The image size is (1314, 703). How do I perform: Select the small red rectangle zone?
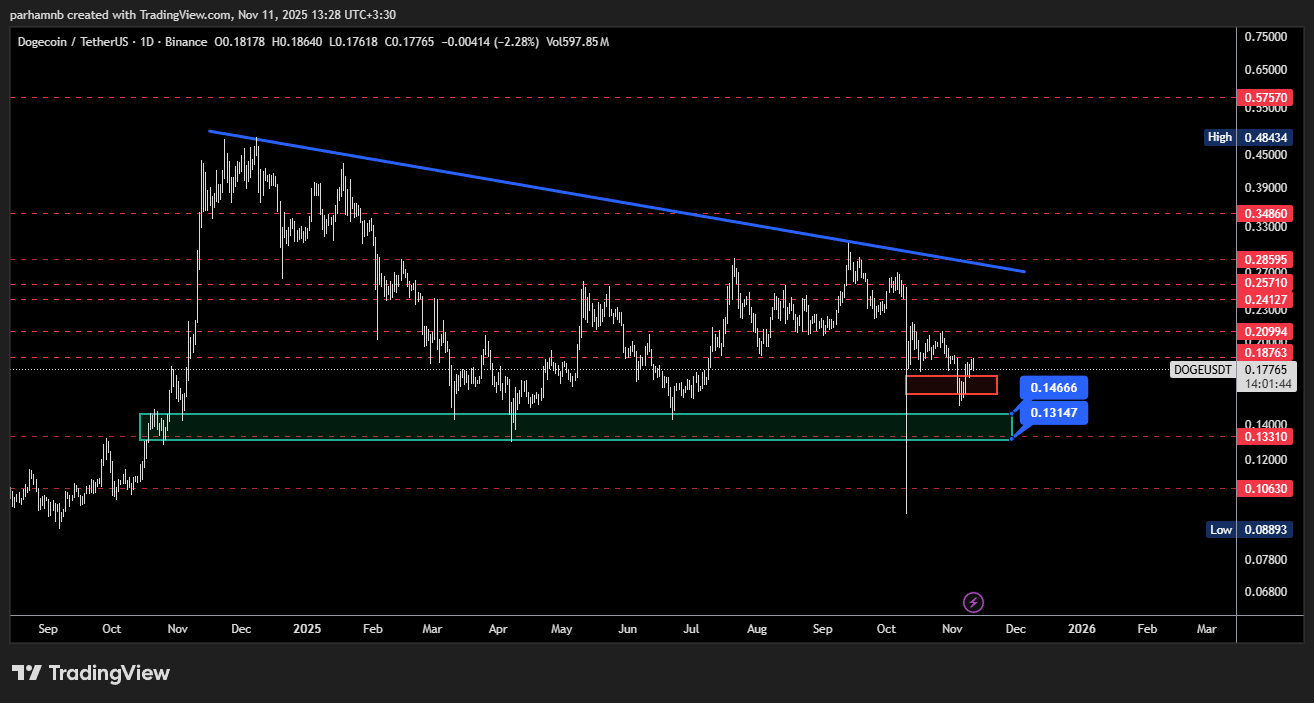(x=951, y=385)
